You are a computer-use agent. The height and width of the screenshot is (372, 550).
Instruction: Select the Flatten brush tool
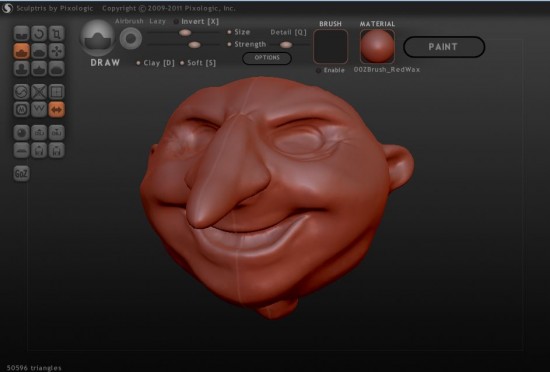[x=39, y=51]
